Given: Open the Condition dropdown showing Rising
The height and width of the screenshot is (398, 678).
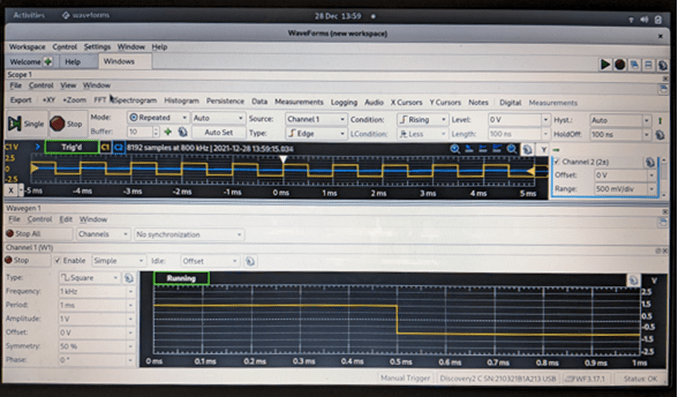Looking at the screenshot, I should tap(422, 119).
